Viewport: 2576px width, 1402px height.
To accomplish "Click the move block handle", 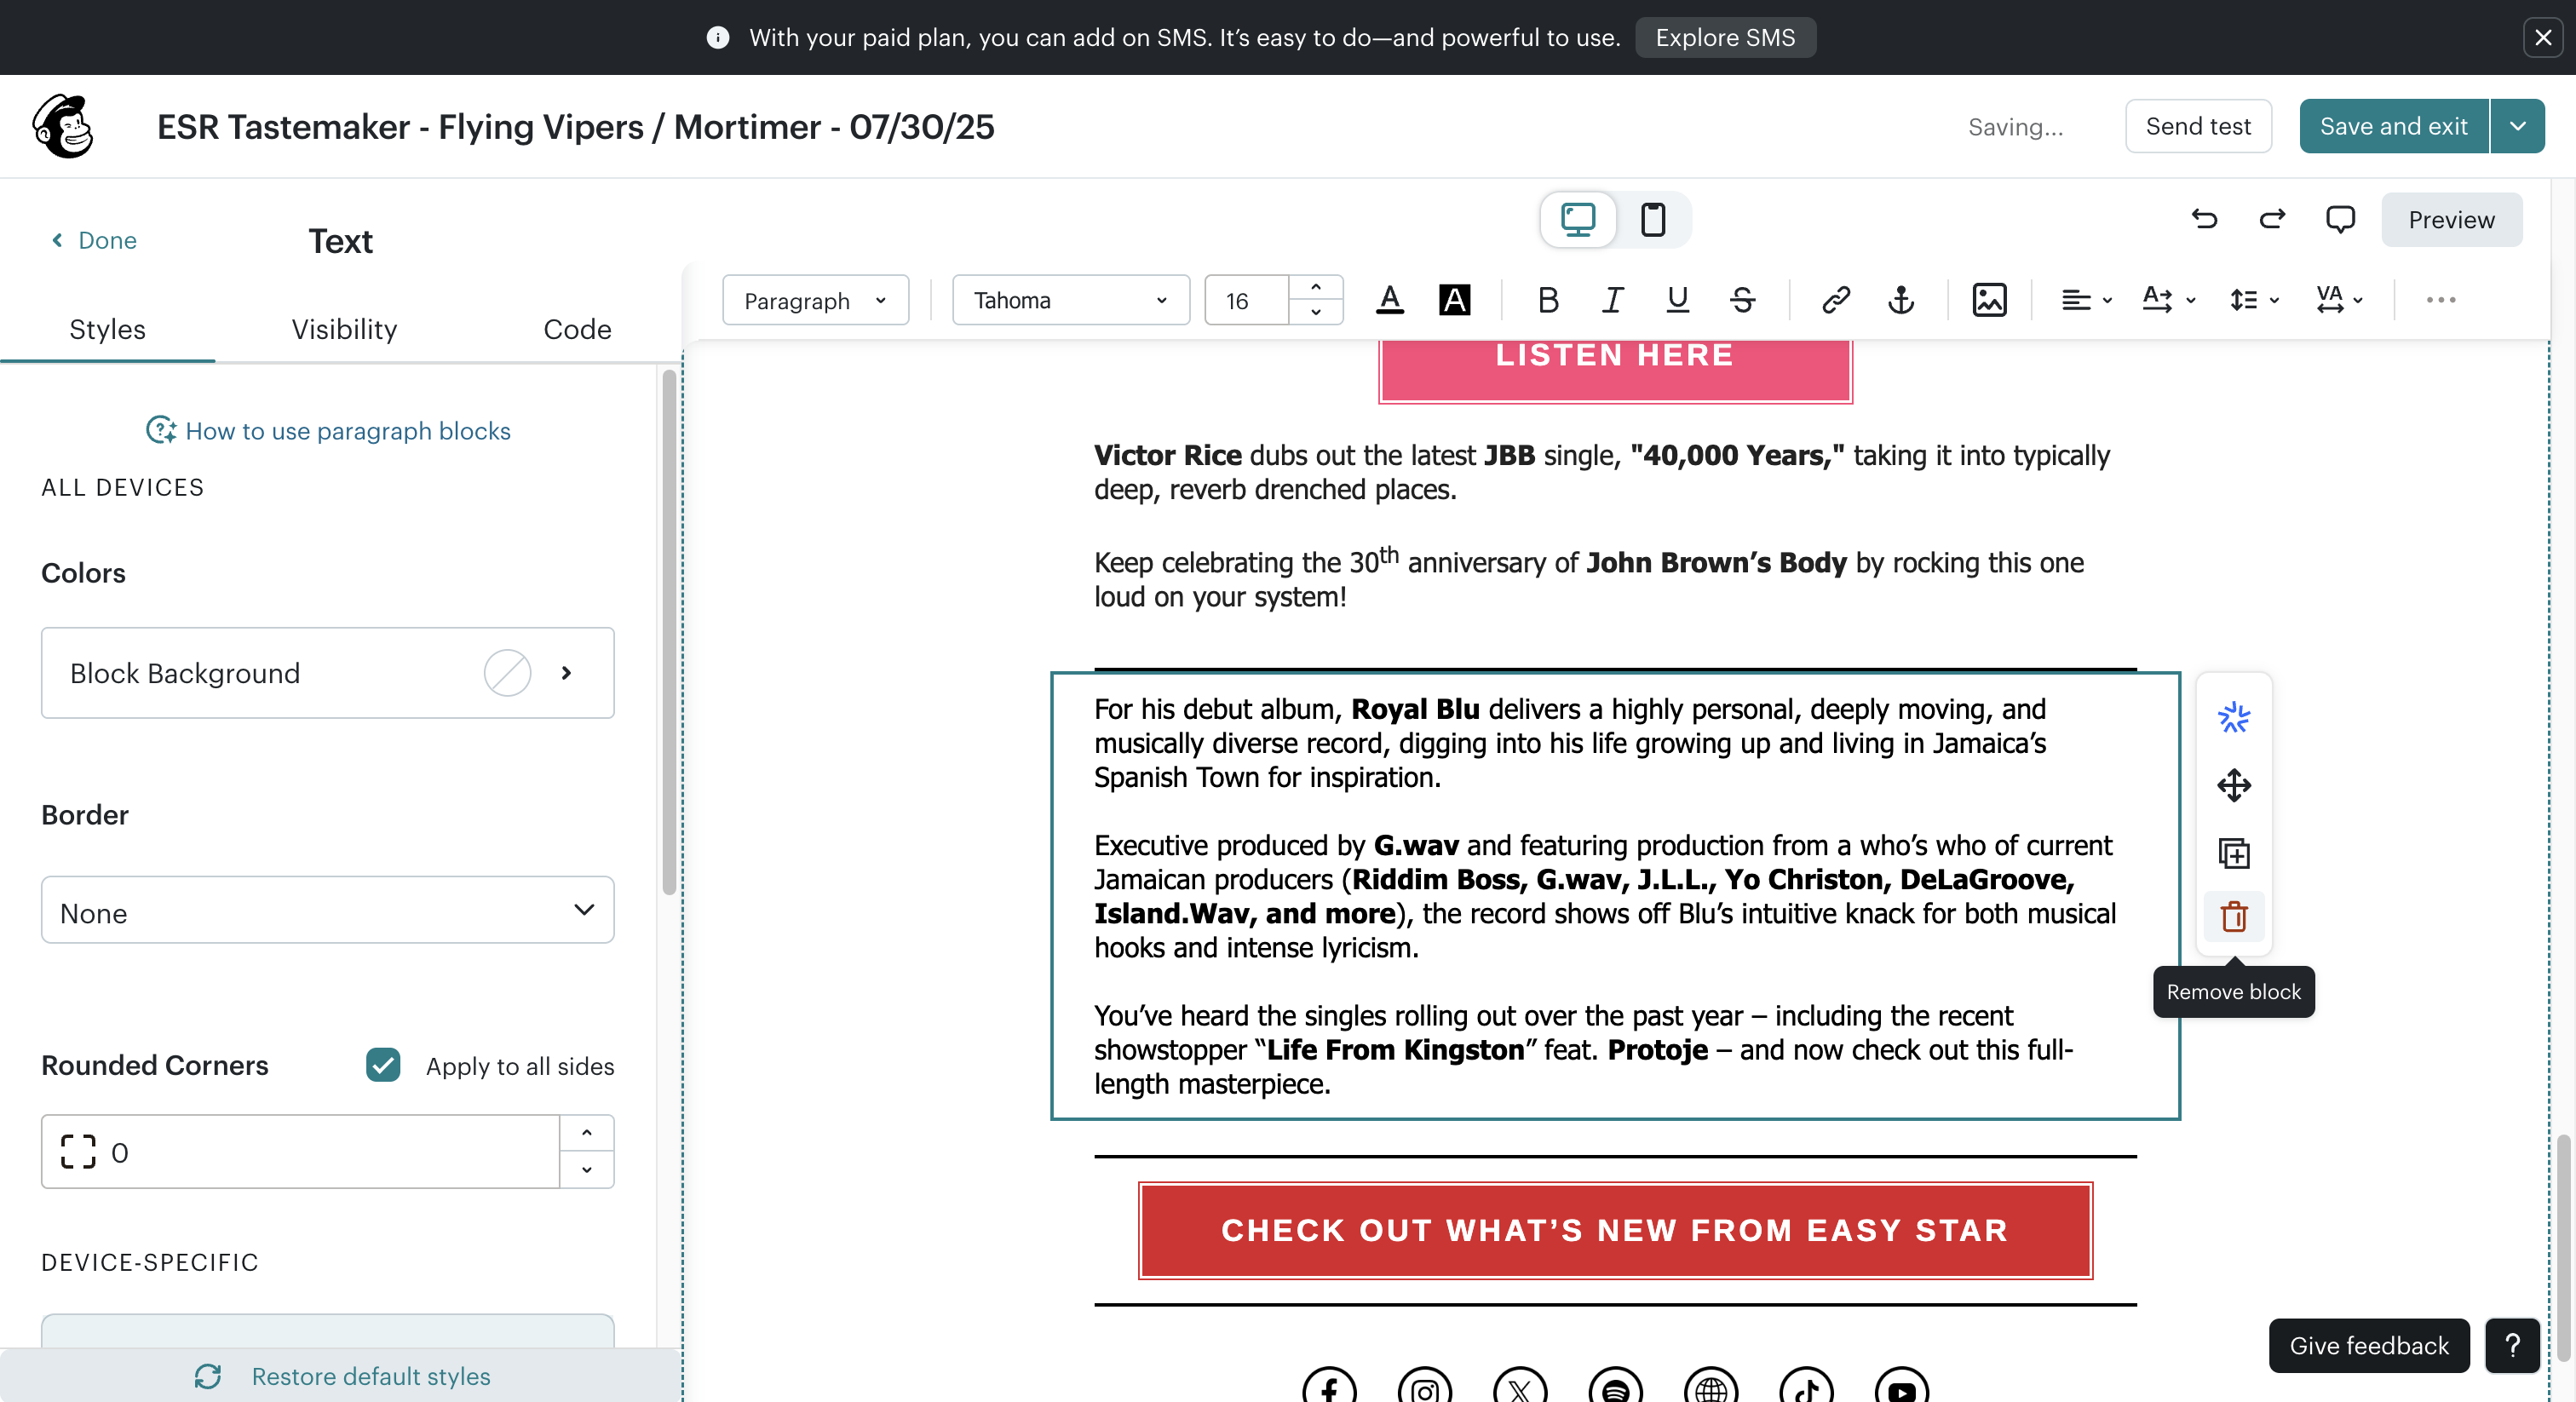I will pos(2233,785).
